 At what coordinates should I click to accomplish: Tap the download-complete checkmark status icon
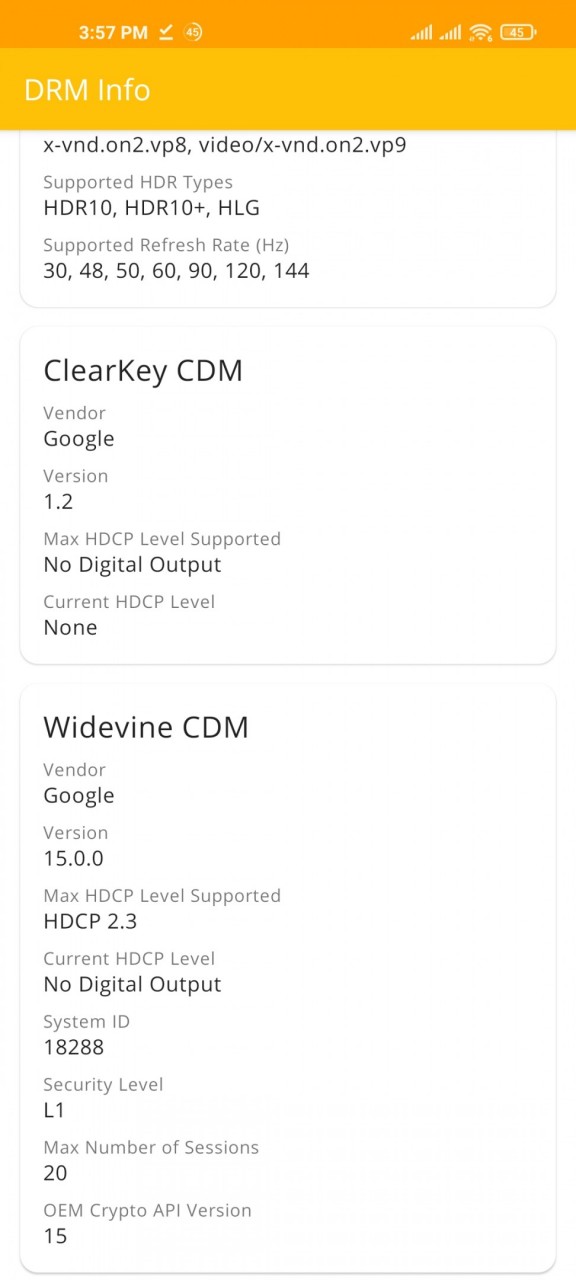click(166, 33)
